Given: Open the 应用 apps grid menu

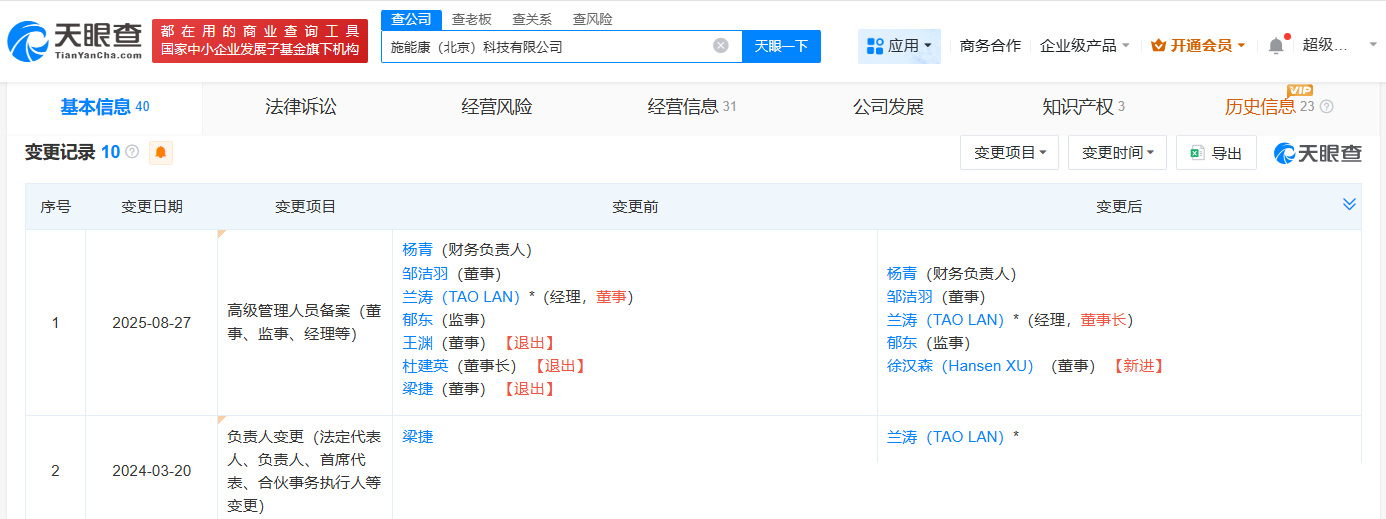Looking at the screenshot, I should click(x=899, y=46).
